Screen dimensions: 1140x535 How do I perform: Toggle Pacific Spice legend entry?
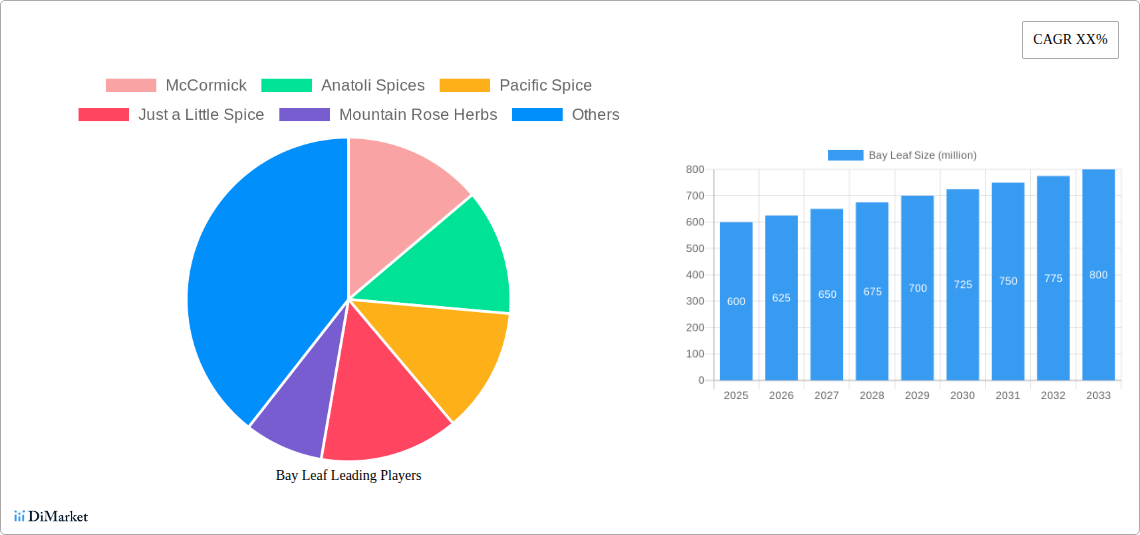pyautogui.click(x=515, y=86)
